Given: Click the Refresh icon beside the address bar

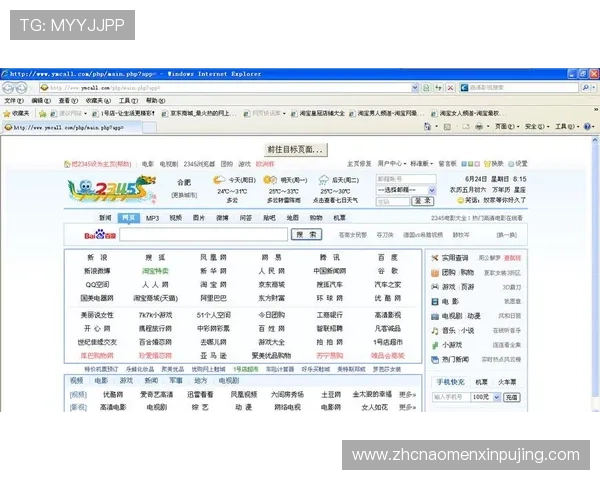Looking at the screenshot, I should coord(438,88).
